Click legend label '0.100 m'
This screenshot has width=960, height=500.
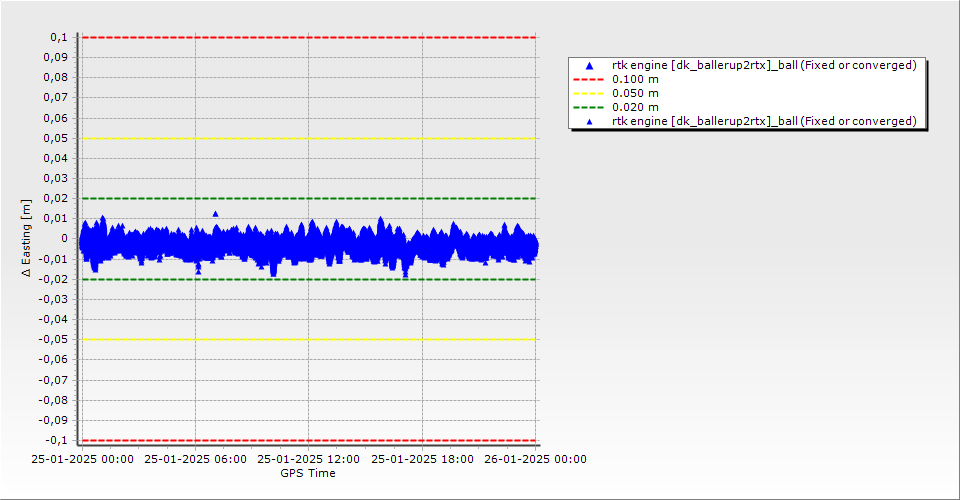tap(636, 80)
